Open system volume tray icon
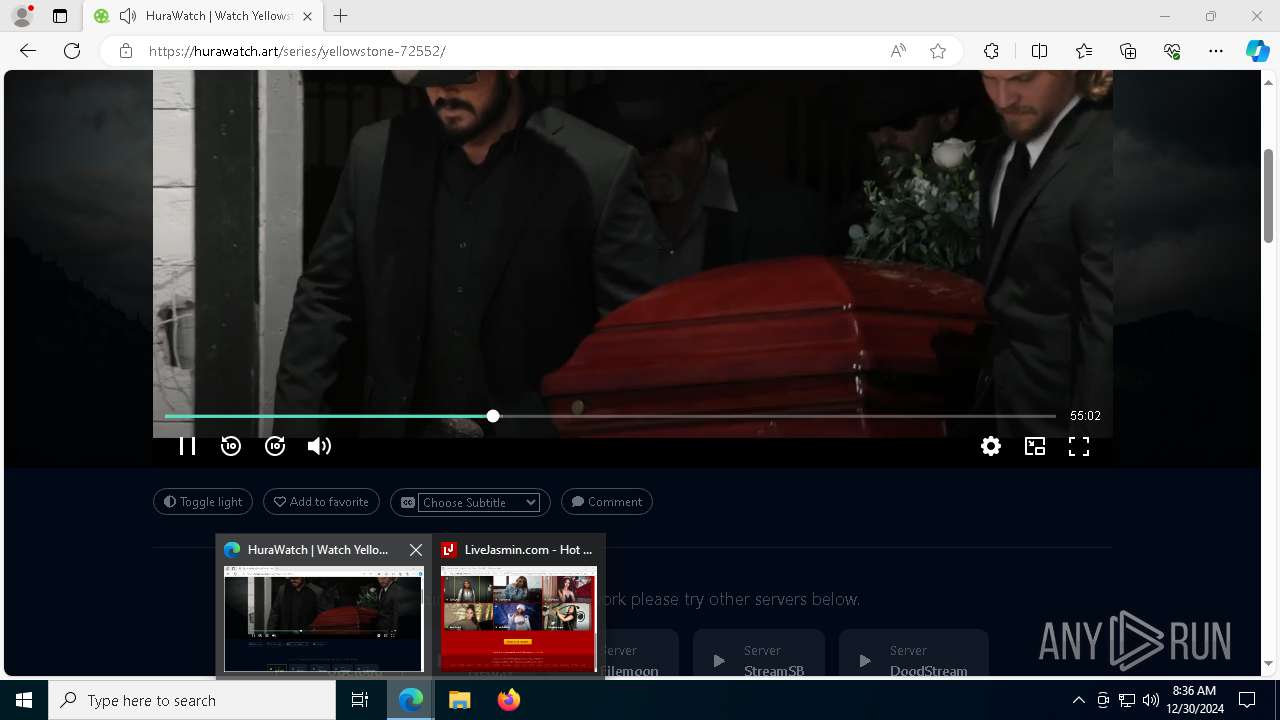Screen dimensions: 1280x720 (x=1150, y=700)
